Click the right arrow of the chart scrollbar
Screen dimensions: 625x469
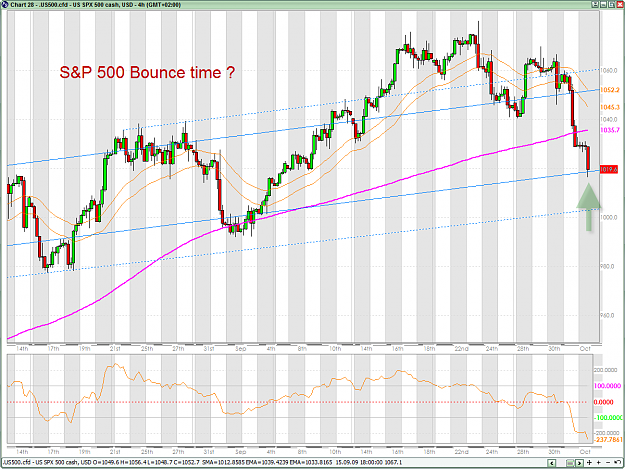[x=580, y=463]
